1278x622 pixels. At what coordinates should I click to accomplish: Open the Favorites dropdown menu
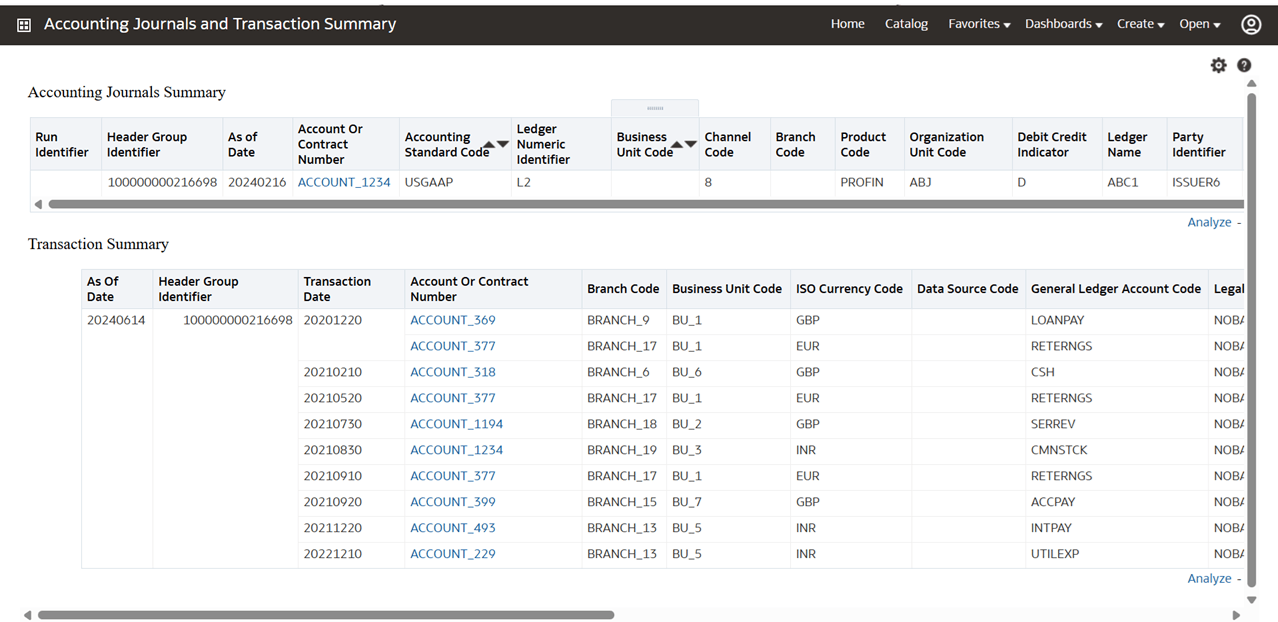978,23
